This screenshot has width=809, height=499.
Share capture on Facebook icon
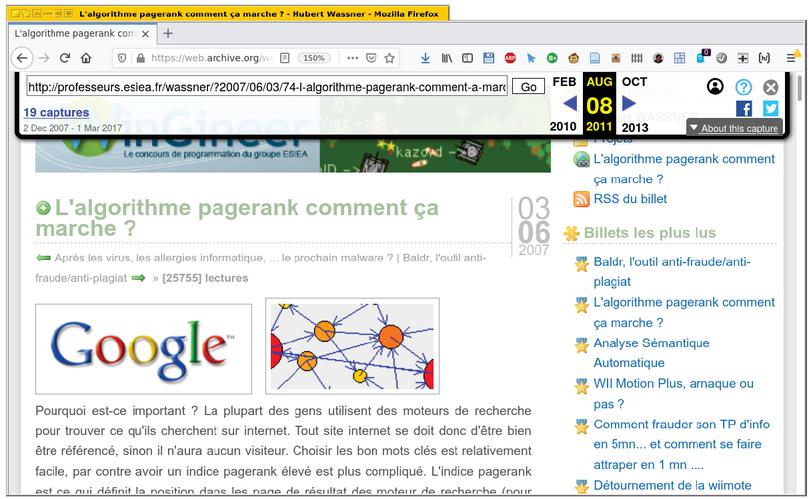pos(744,108)
